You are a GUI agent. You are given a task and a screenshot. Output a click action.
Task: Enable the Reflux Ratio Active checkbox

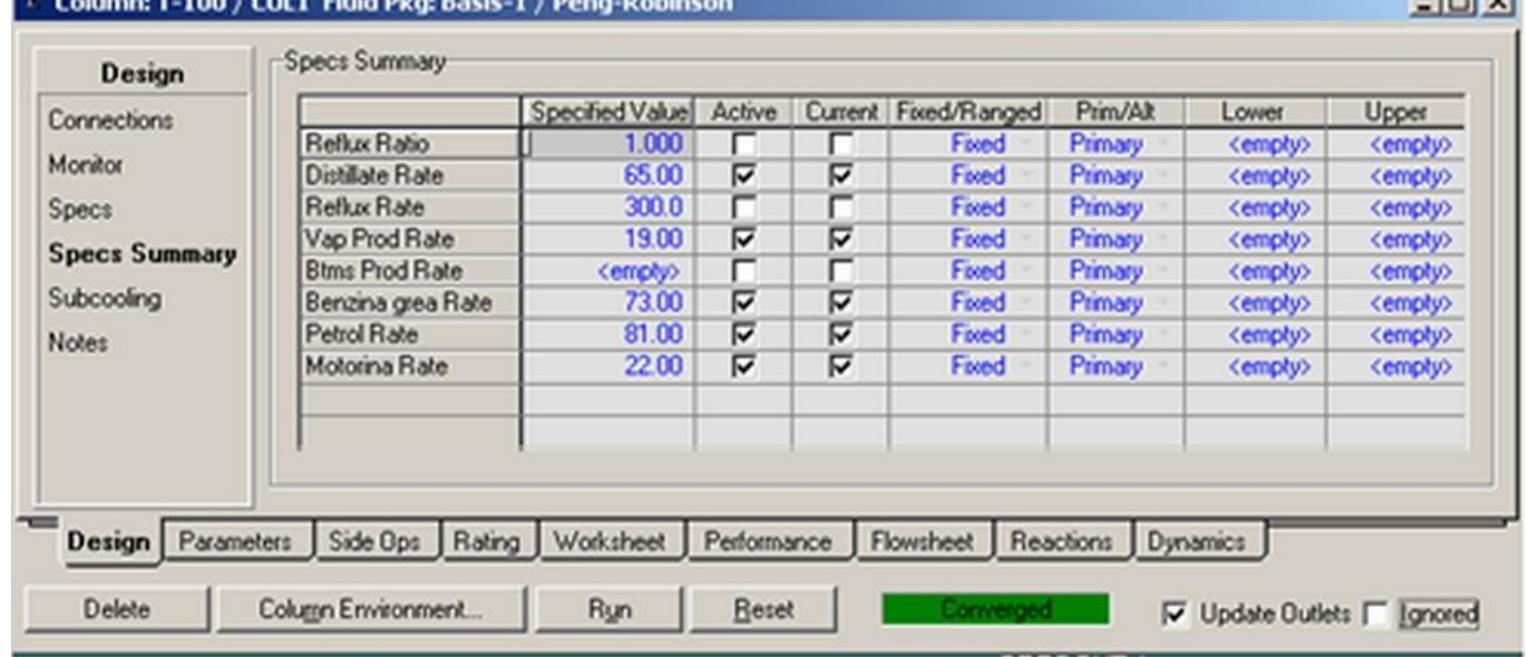[x=743, y=145]
